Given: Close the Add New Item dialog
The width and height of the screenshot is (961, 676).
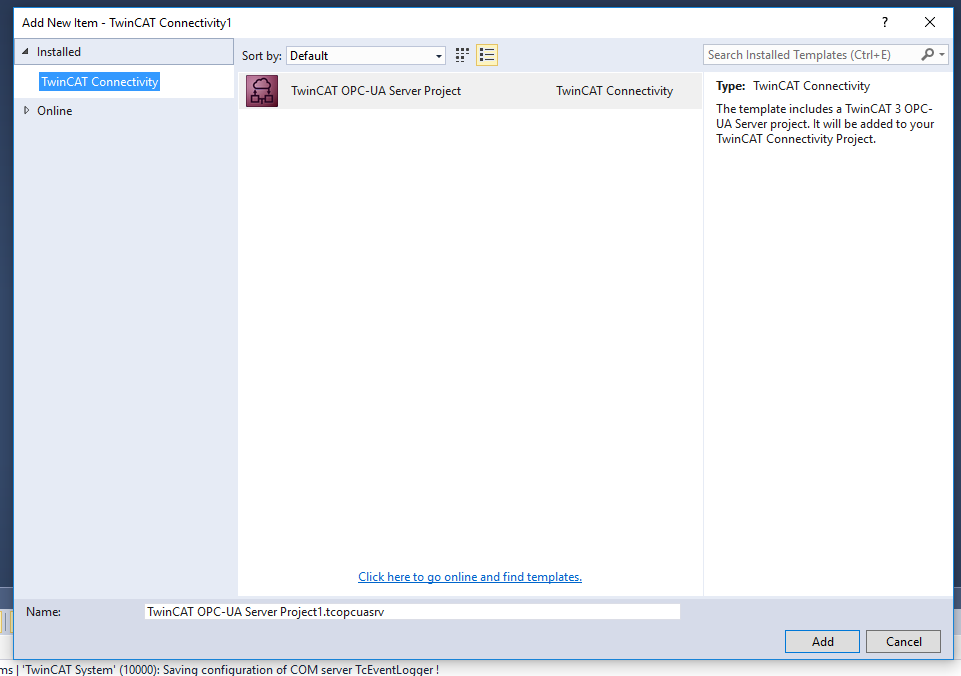Looking at the screenshot, I should tap(930, 23).
